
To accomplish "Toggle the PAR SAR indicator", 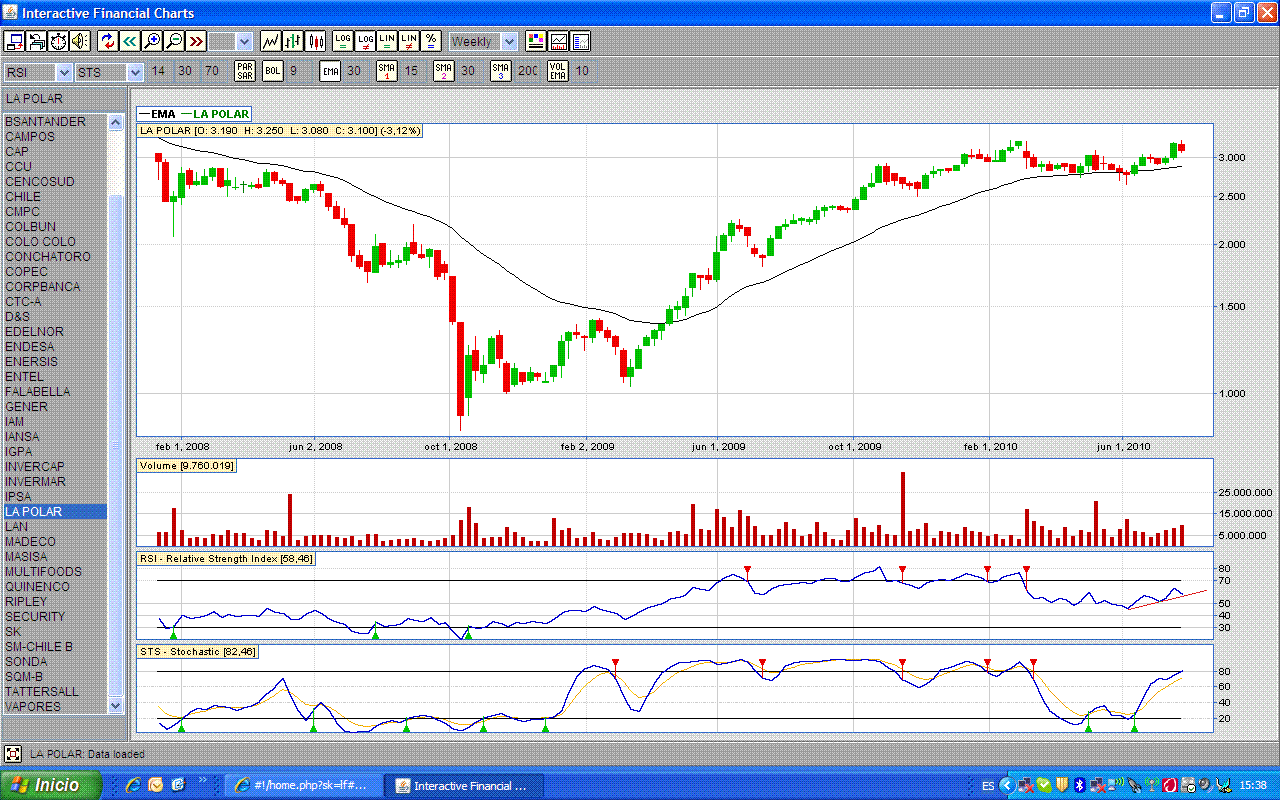I will click(x=244, y=71).
